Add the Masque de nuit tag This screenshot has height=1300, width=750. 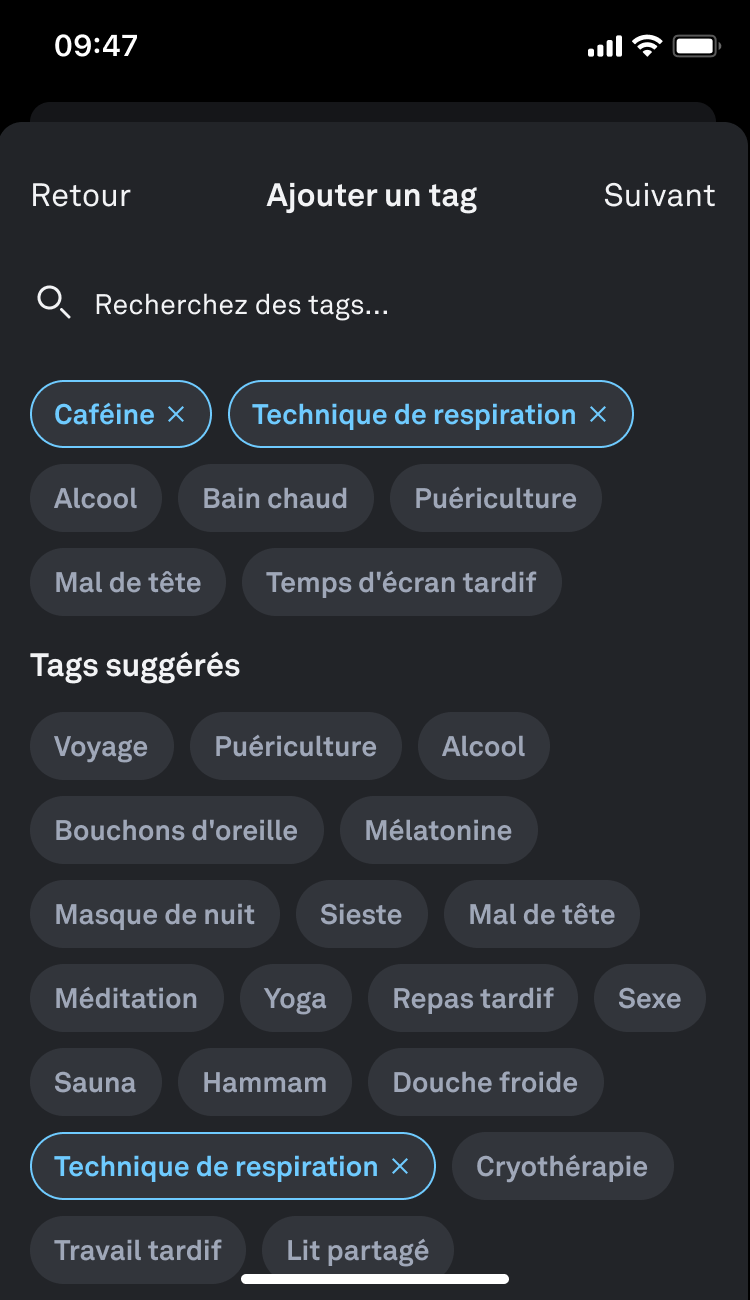[x=155, y=914]
